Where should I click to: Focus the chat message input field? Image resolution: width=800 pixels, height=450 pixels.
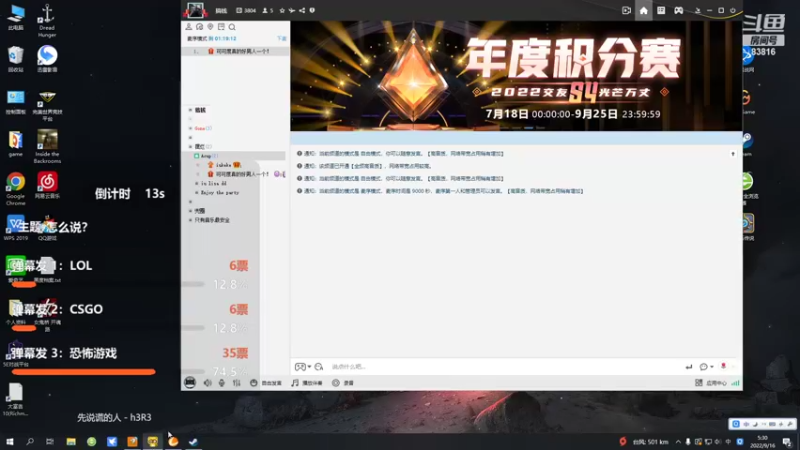pos(505,367)
